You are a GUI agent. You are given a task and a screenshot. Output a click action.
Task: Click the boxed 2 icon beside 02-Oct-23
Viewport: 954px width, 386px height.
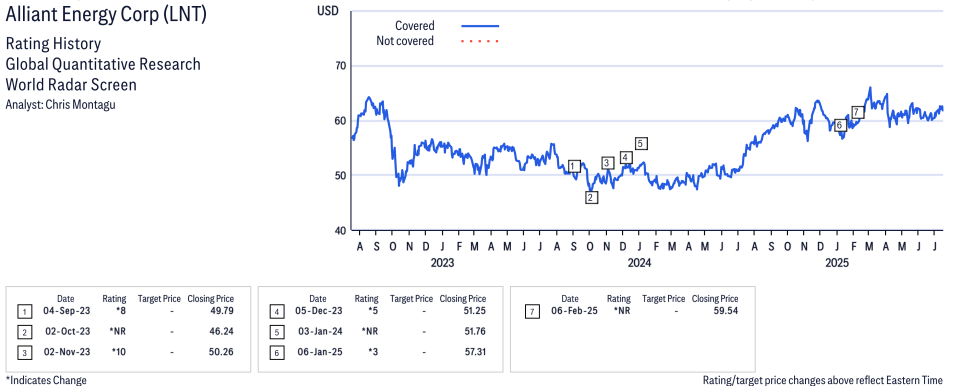click(x=24, y=332)
